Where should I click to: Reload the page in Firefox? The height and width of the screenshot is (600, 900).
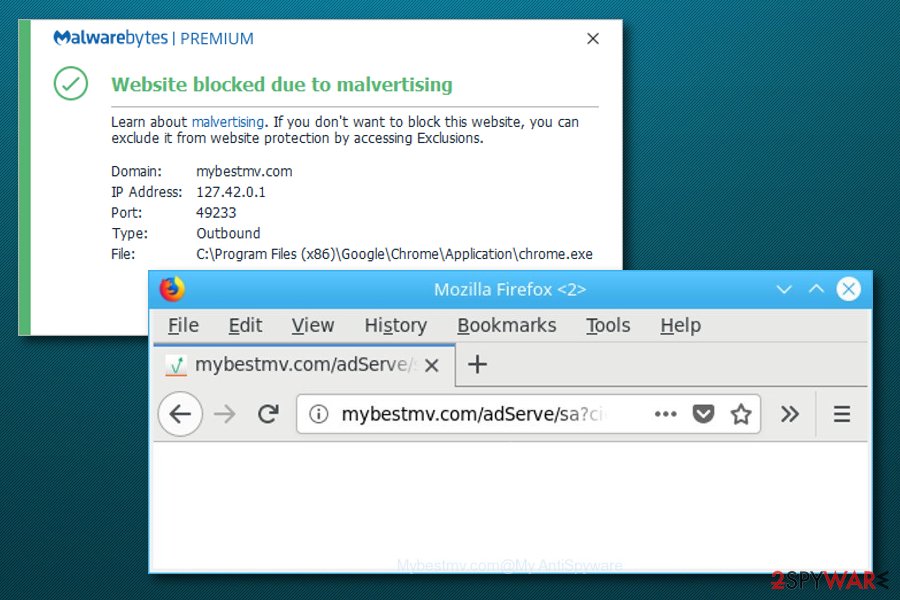click(268, 414)
